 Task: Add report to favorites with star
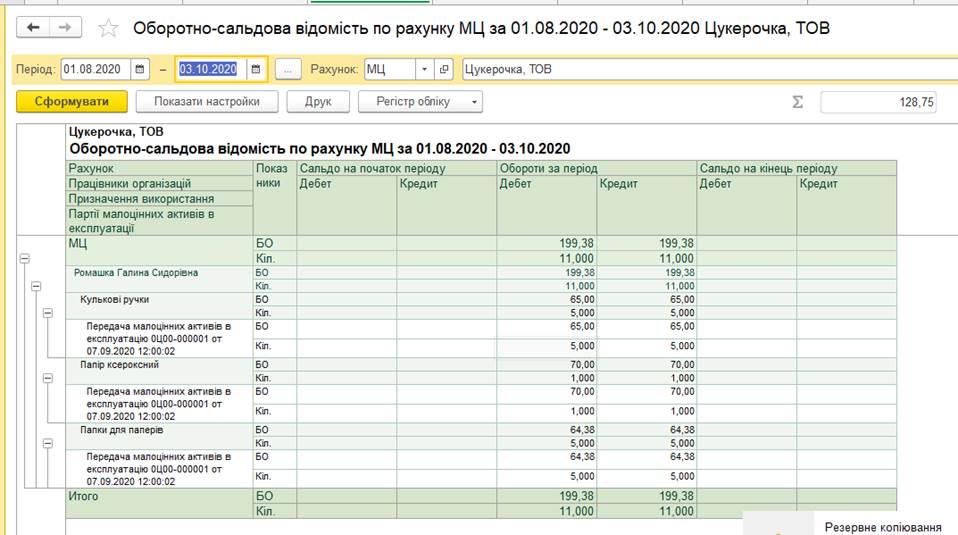[109, 29]
